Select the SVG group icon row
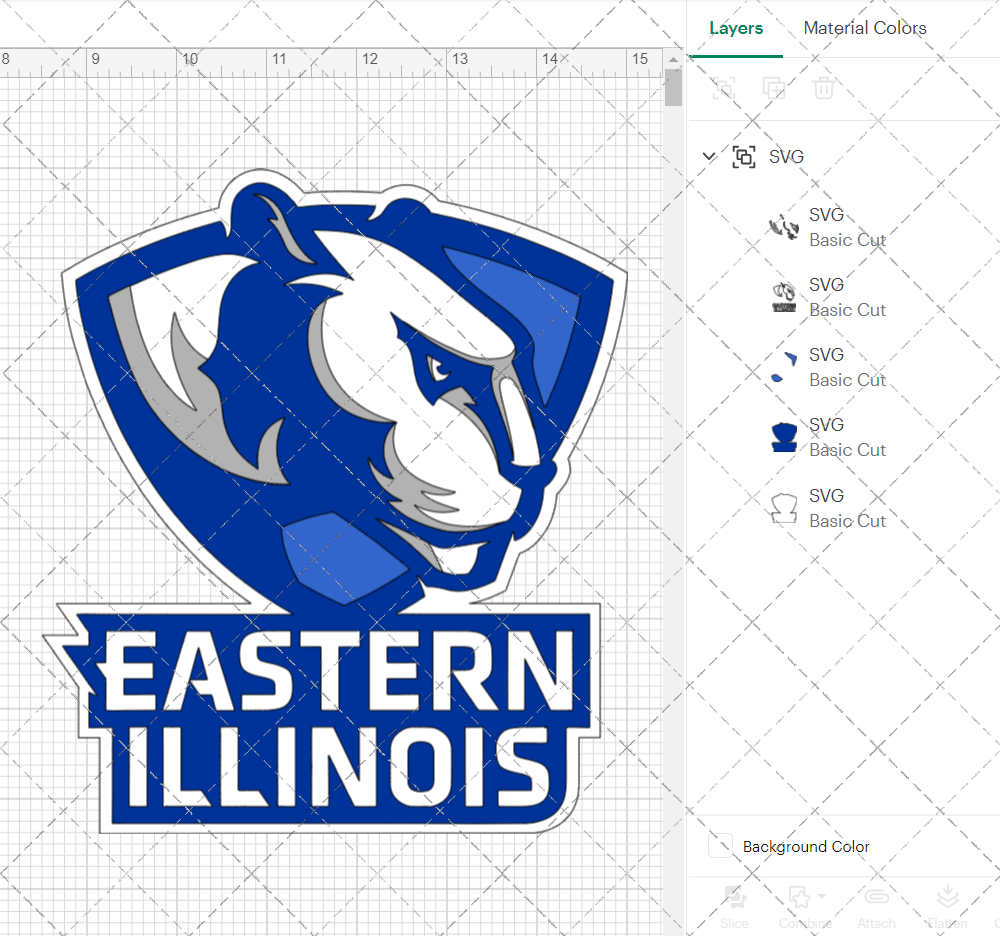Viewport: 1000px width, 936px height. tap(744, 157)
